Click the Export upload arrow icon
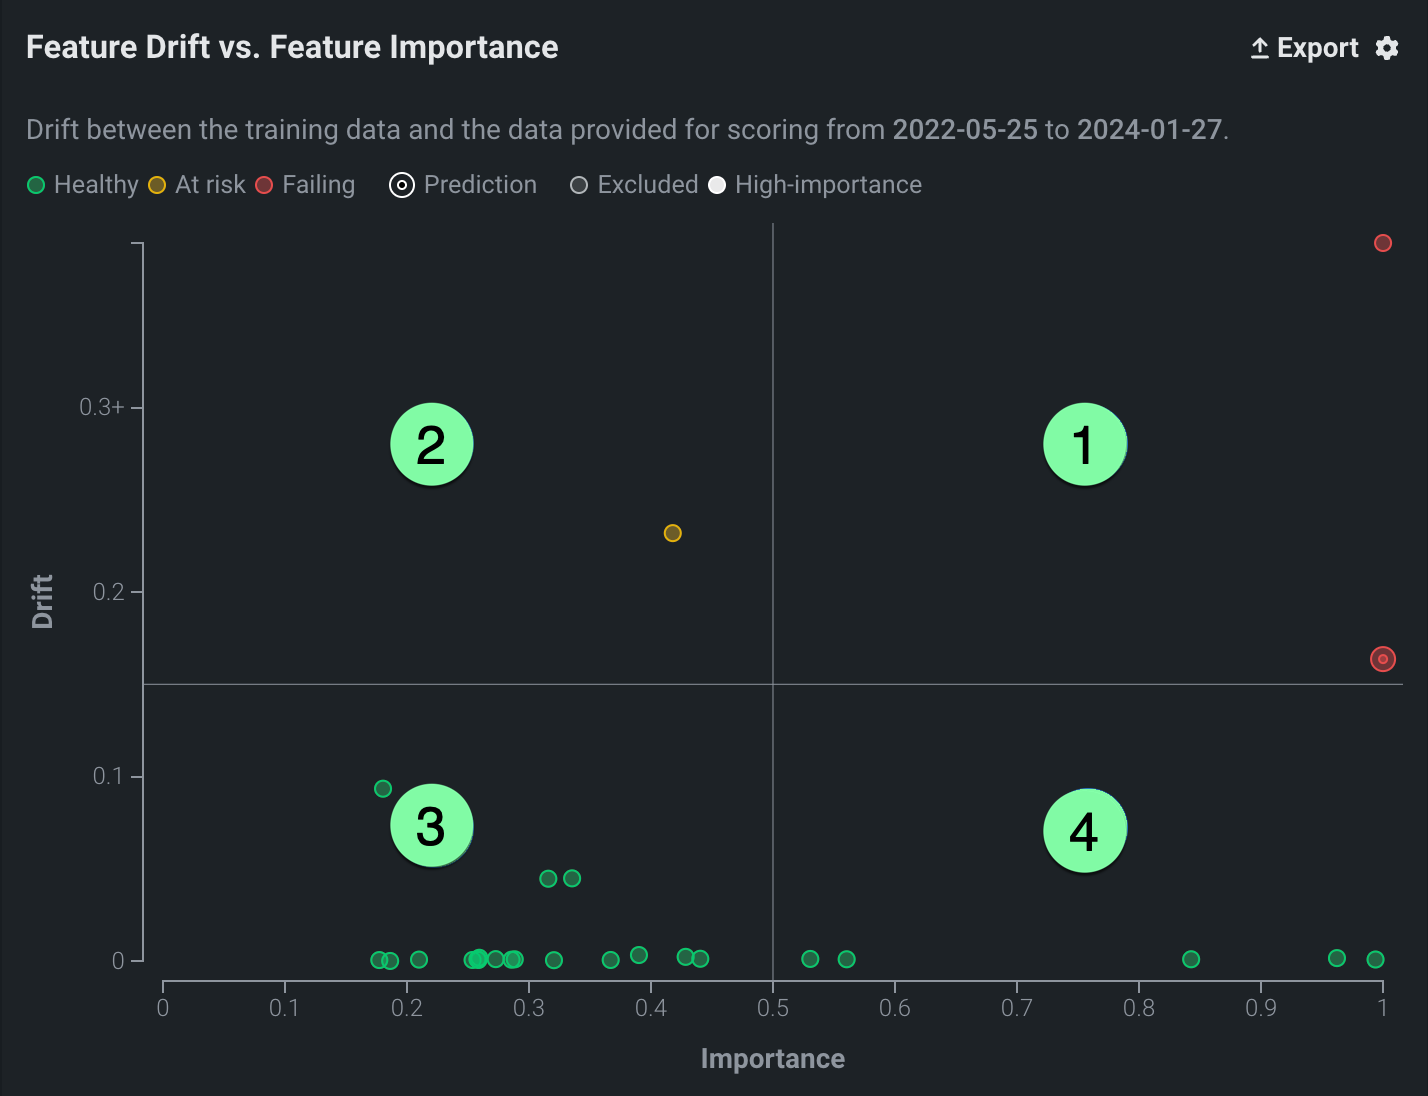 coord(1260,48)
